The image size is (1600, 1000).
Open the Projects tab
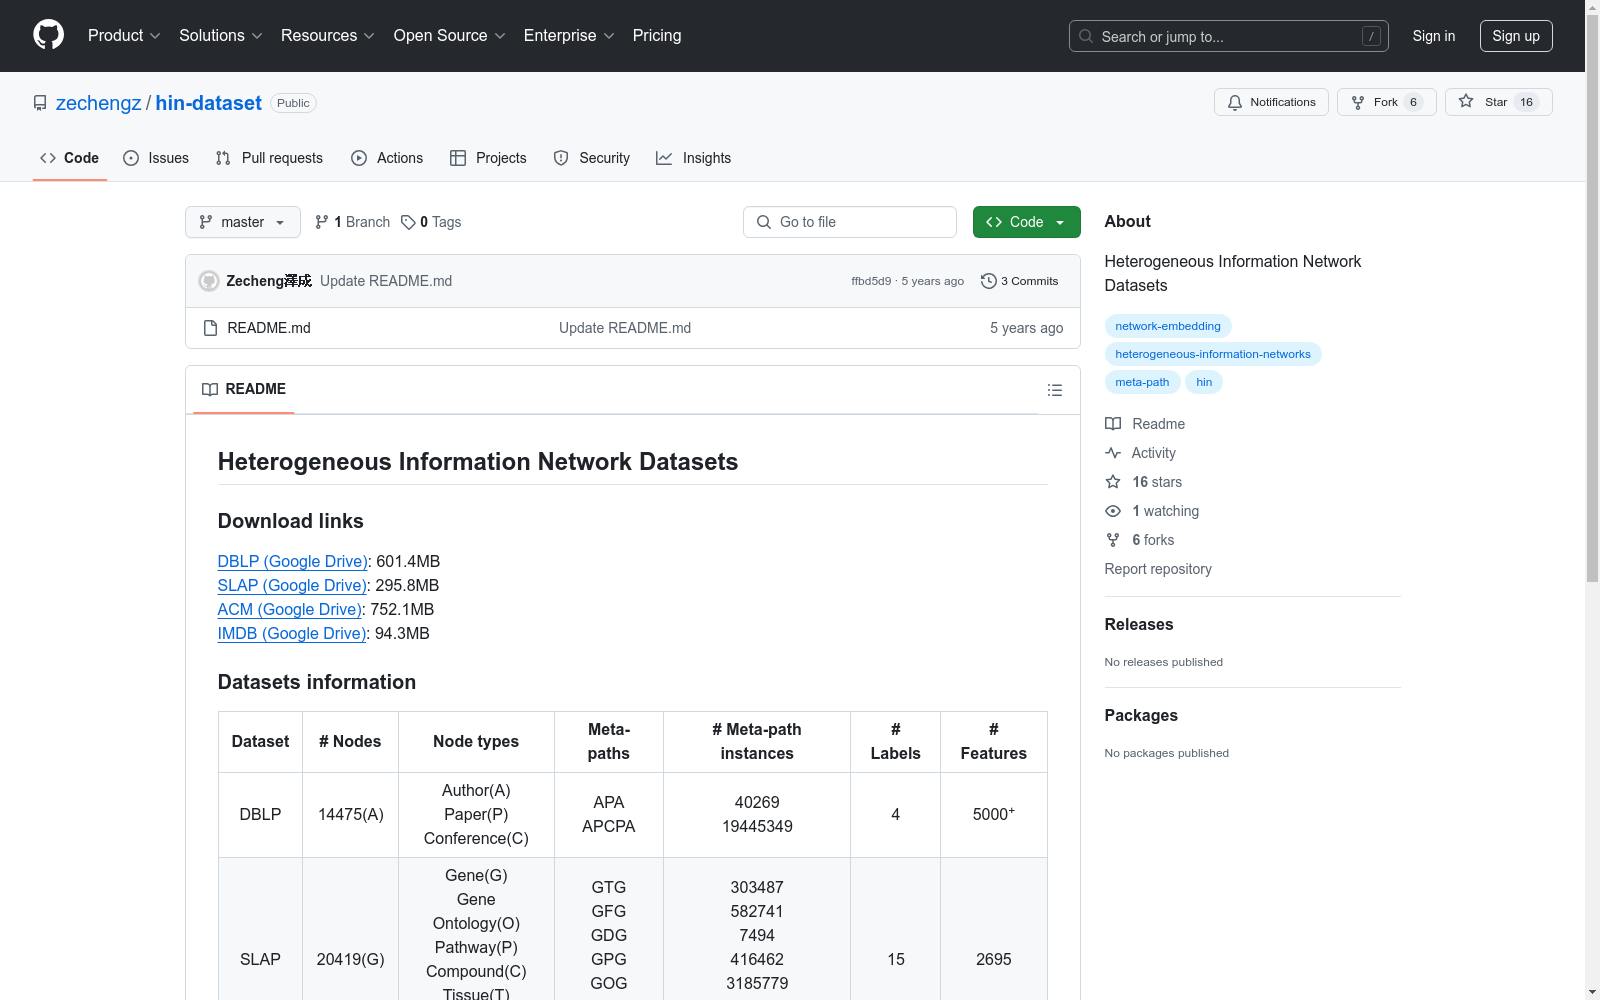pos(488,158)
